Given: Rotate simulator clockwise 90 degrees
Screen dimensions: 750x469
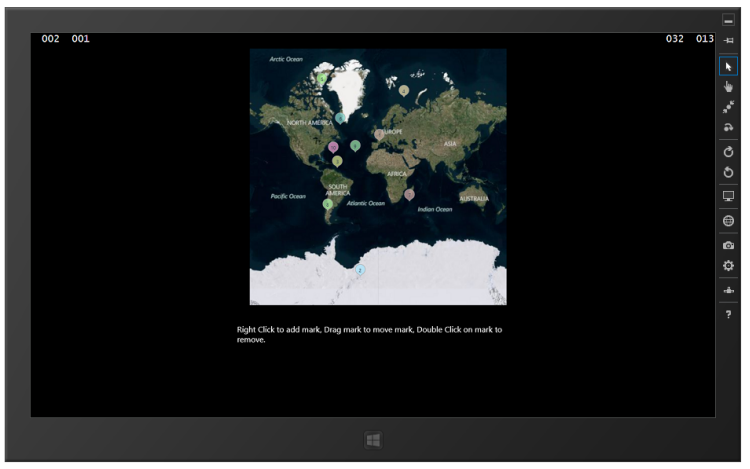Looking at the screenshot, I should (728, 152).
